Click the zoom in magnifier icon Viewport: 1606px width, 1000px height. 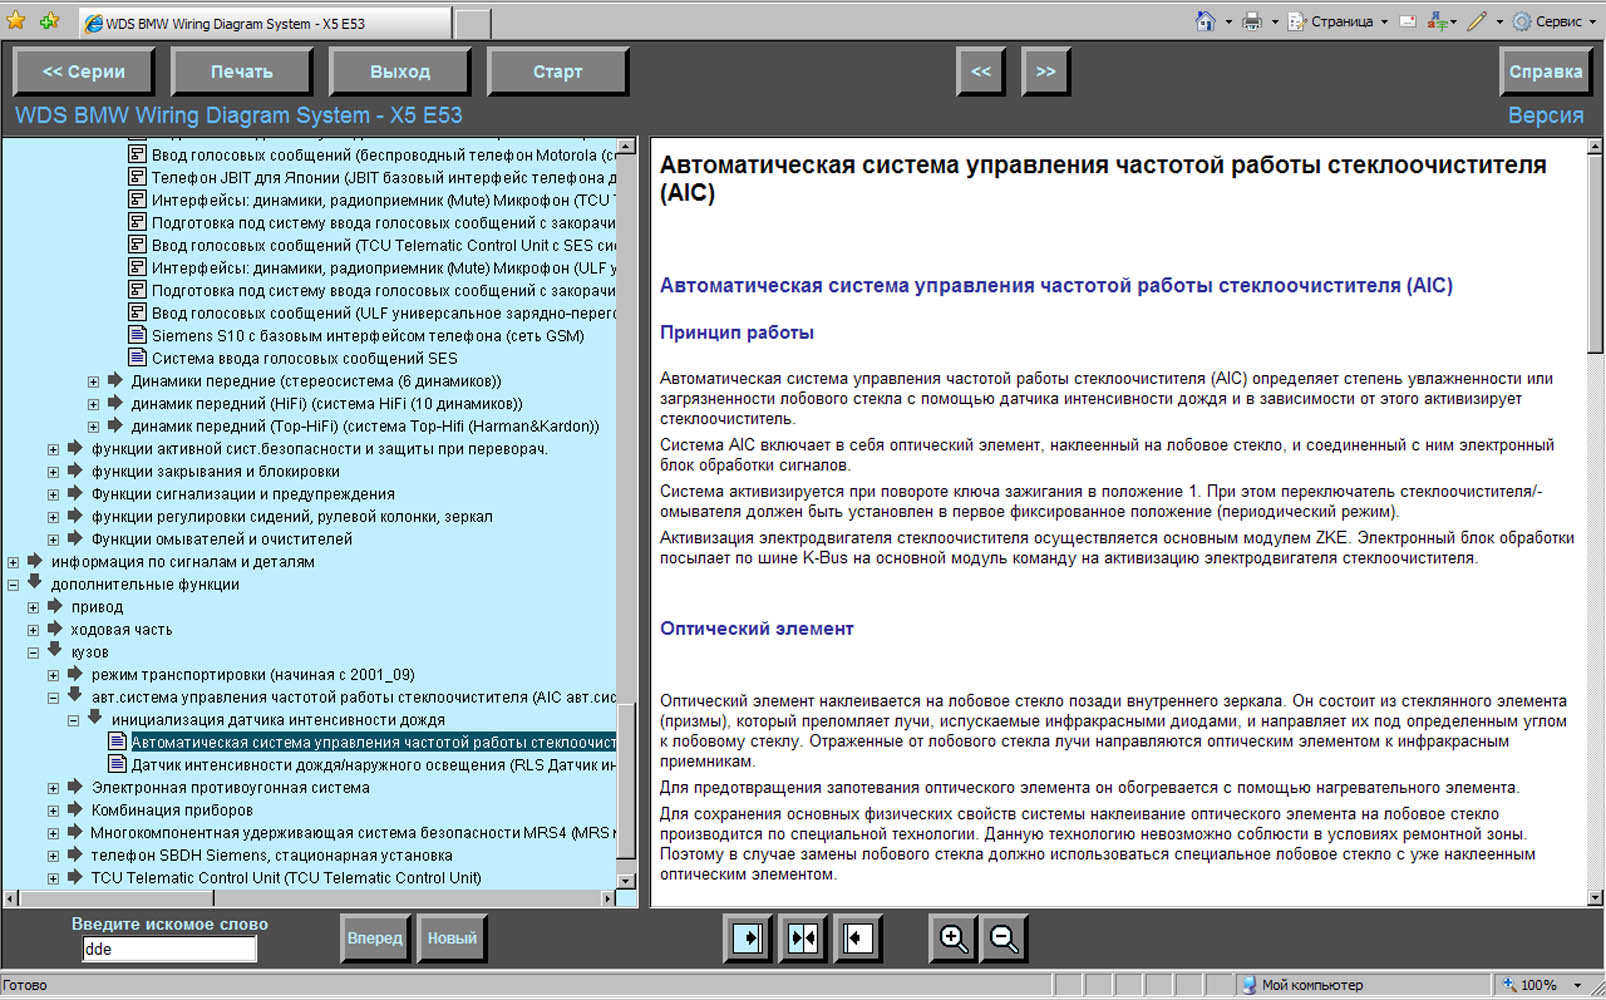pyautogui.click(x=952, y=938)
